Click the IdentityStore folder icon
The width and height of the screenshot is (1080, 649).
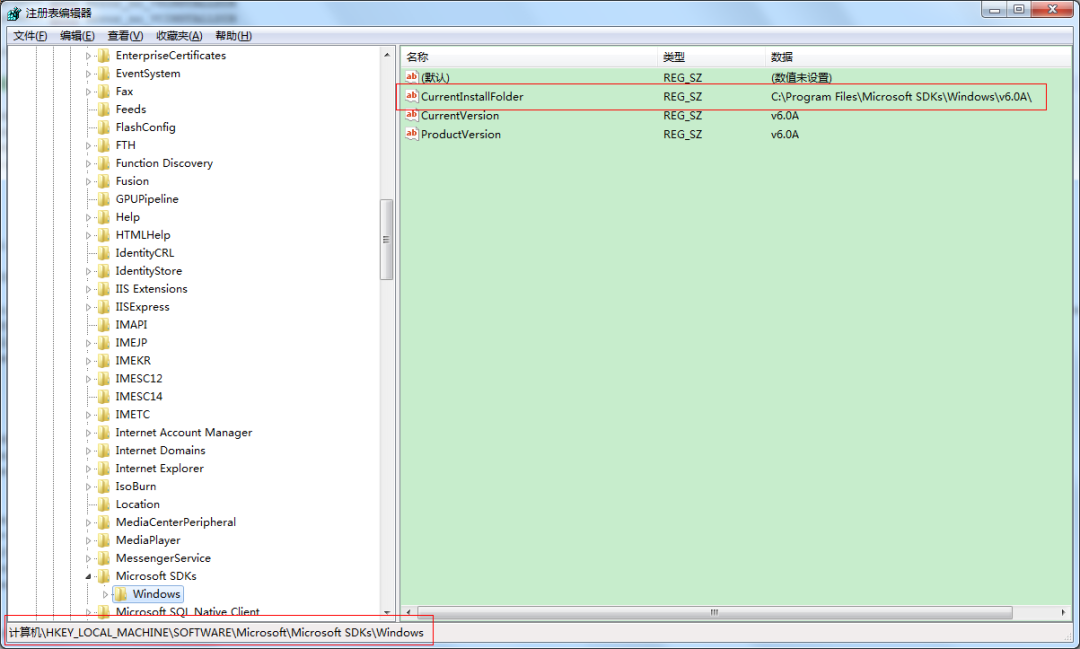[x=104, y=271]
